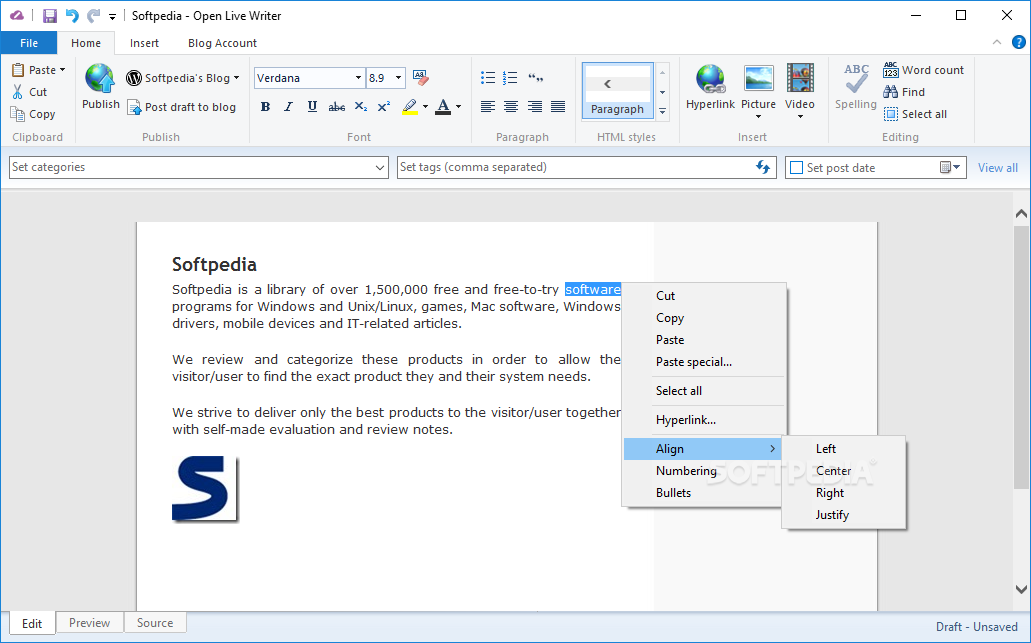Image resolution: width=1031 pixels, height=643 pixels.
Task: Undo the last action
Action: pos(72,16)
